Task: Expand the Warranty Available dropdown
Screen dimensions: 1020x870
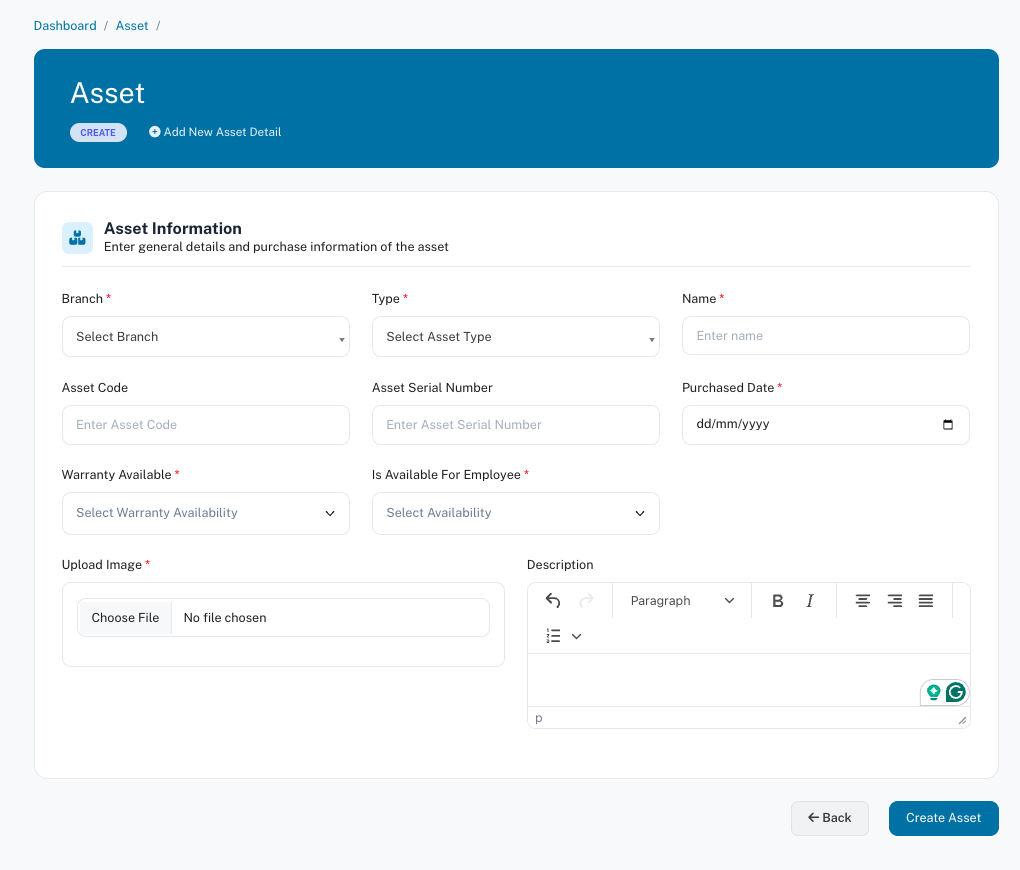Action: click(x=205, y=513)
